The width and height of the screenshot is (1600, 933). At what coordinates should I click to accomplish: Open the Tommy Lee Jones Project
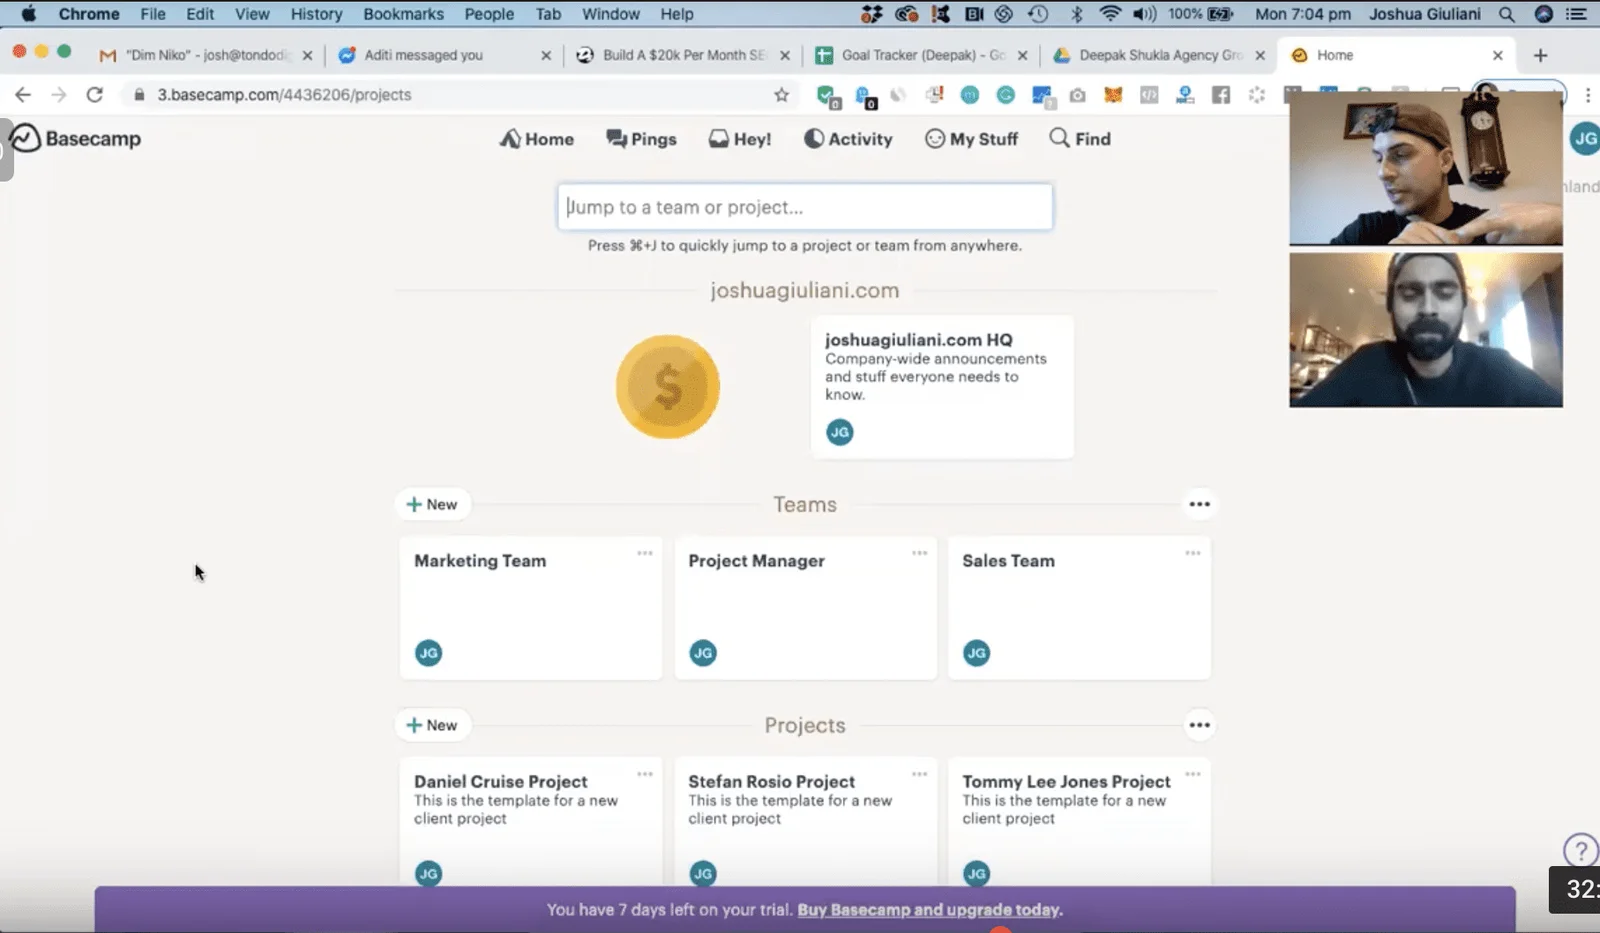(1079, 822)
